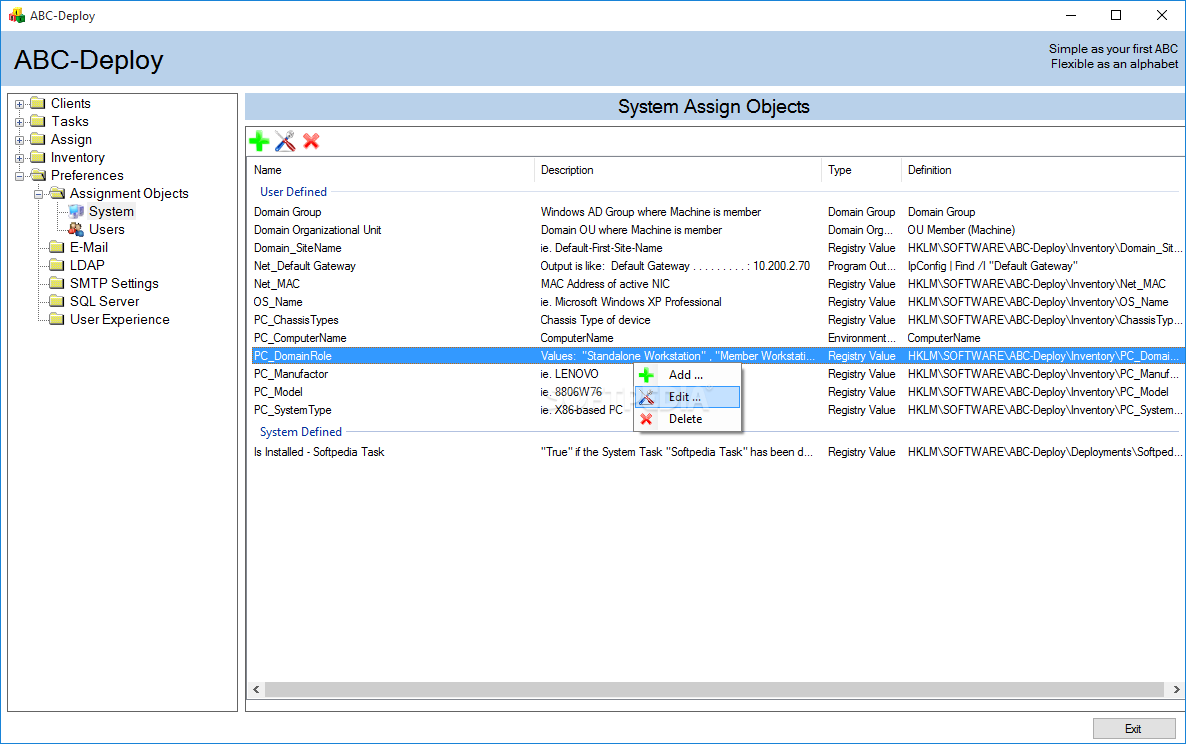Image resolution: width=1186 pixels, height=744 pixels.
Task: Click the Assign folder icon
Action: tap(37, 139)
